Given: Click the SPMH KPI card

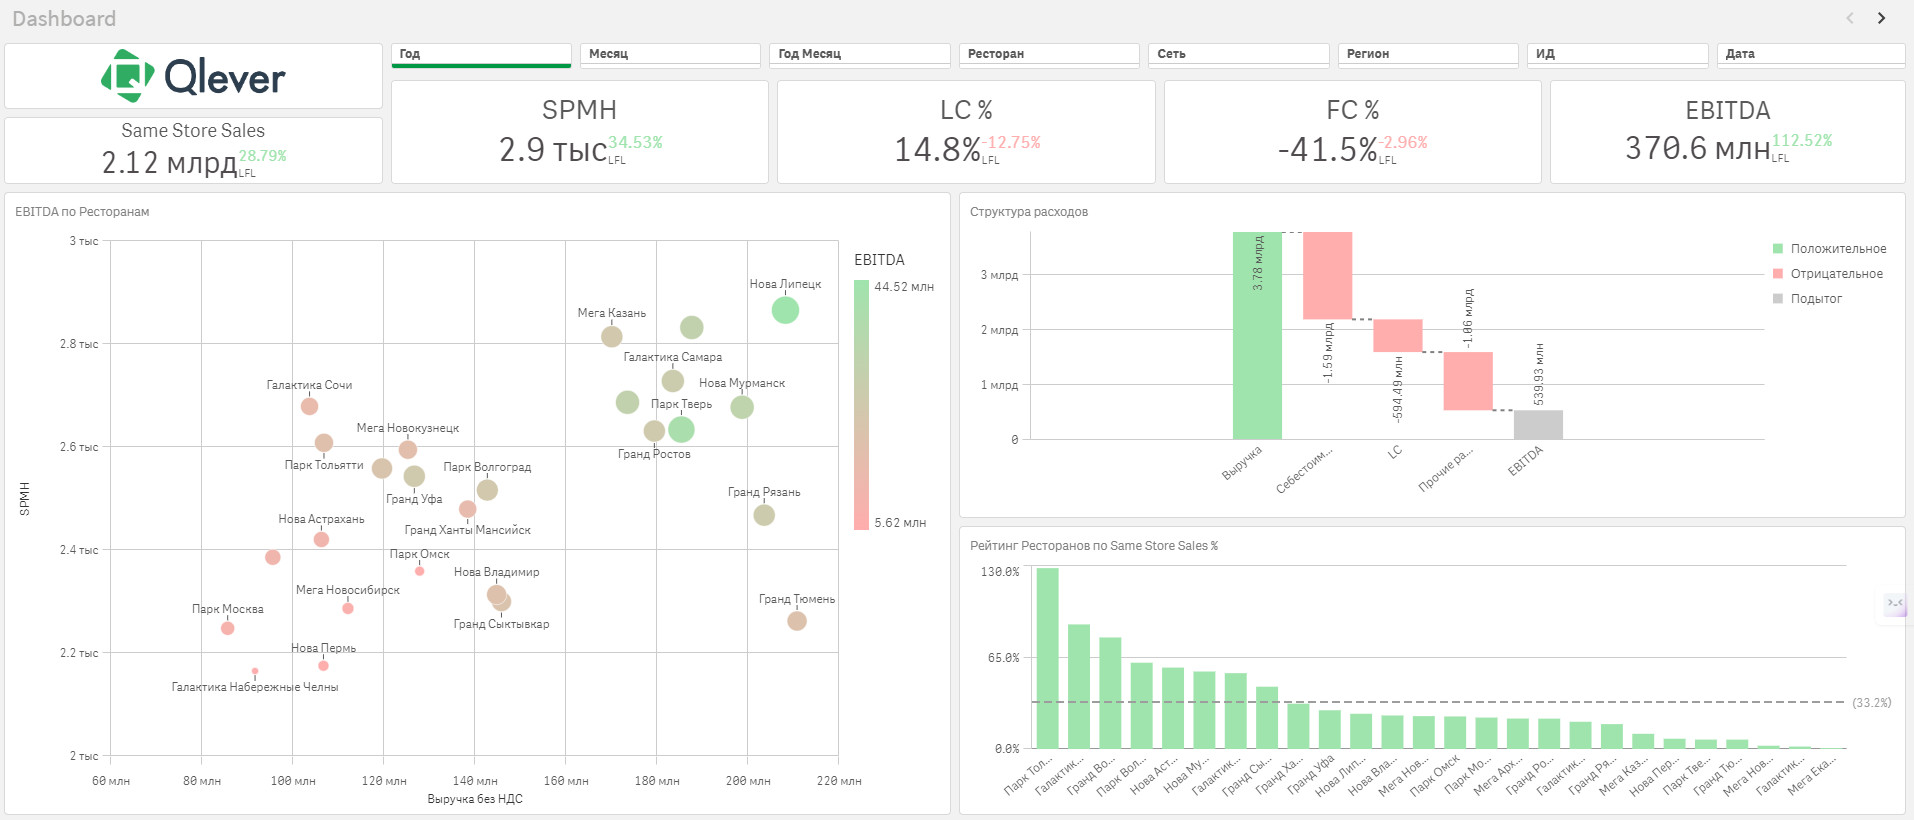Looking at the screenshot, I should point(580,132).
